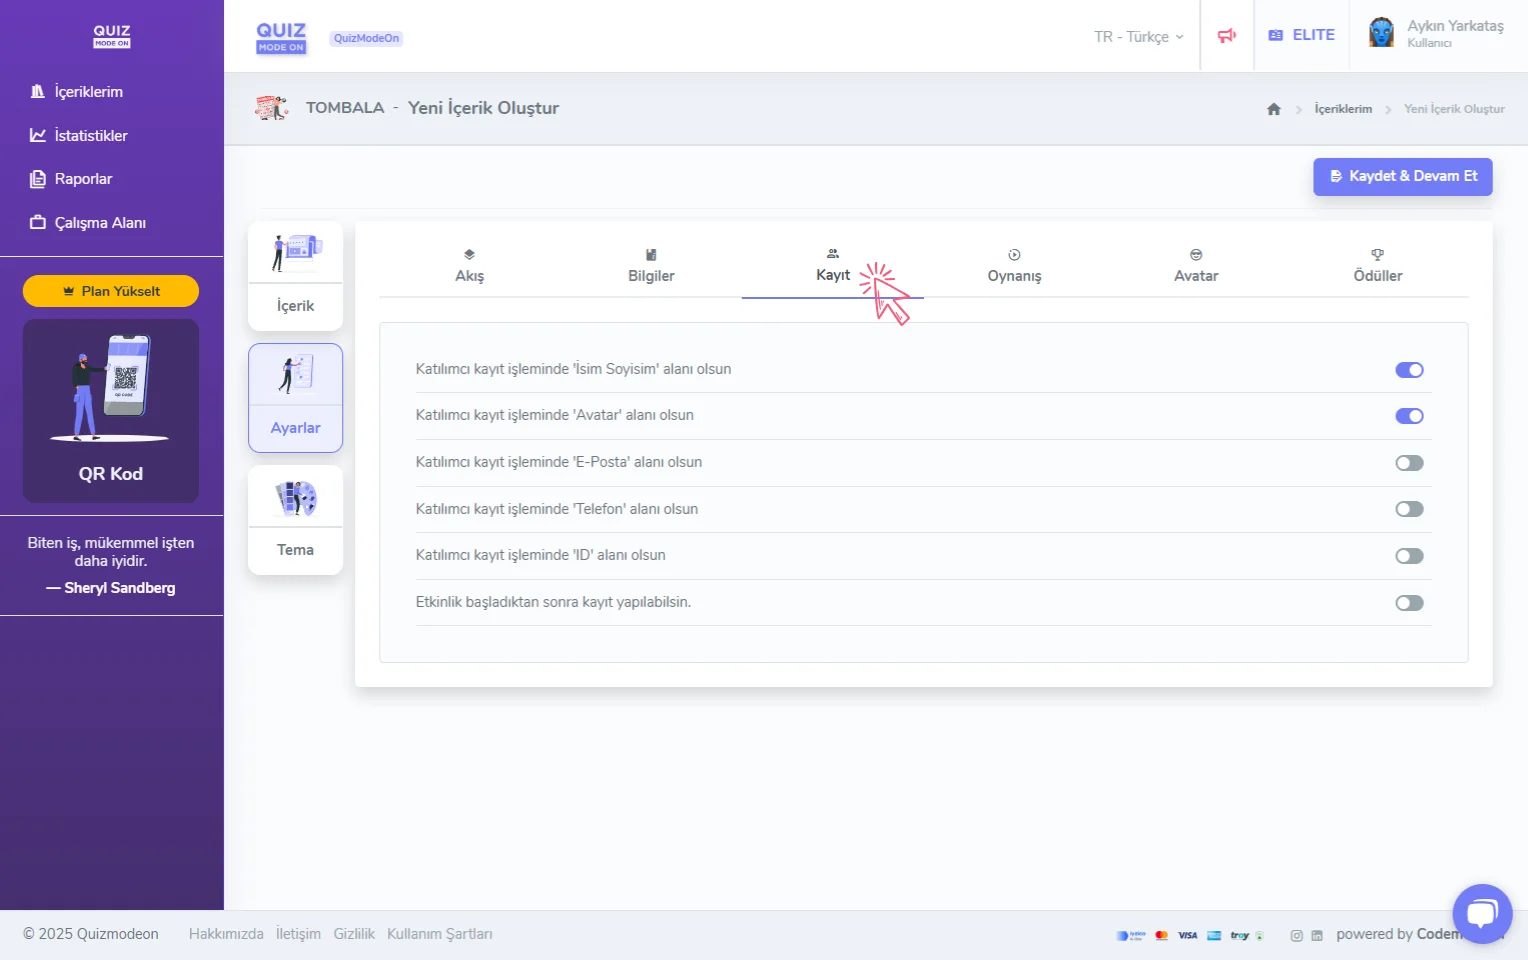Switch to the Oynanış tab
The height and width of the screenshot is (960, 1528).
1014,267
